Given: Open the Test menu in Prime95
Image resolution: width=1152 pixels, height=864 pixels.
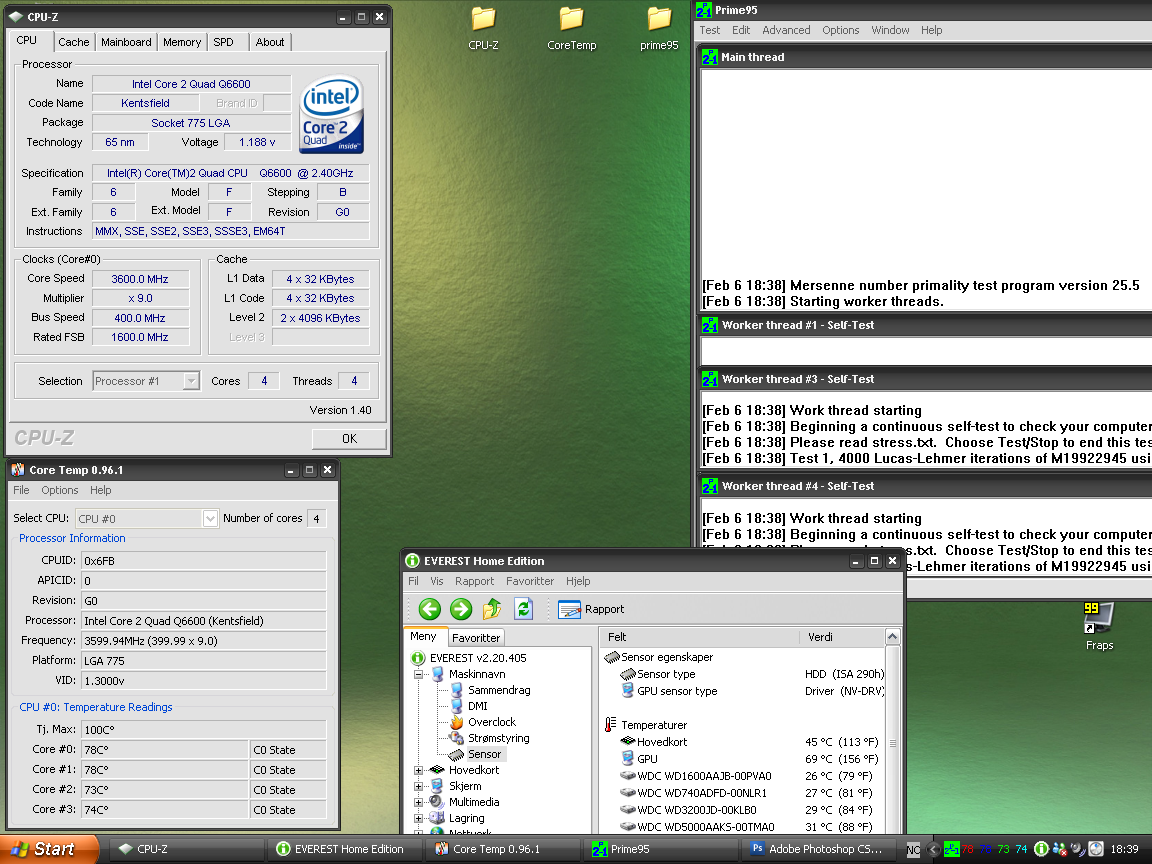Looking at the screenshot, I should [x=710, y=30].
